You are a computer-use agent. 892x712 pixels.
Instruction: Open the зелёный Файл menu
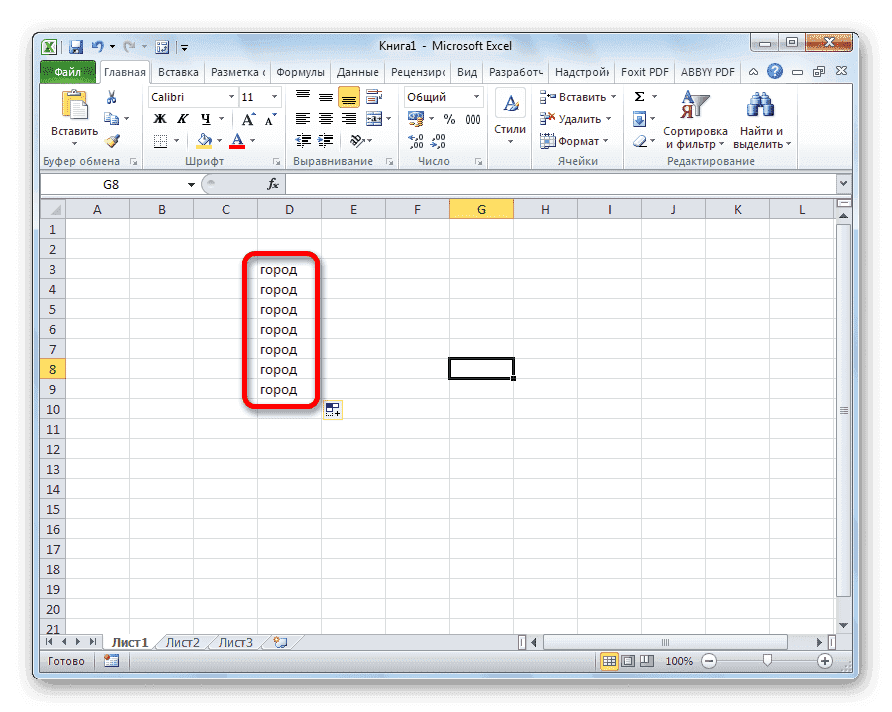pyautogui.click(x=68, y=71)
